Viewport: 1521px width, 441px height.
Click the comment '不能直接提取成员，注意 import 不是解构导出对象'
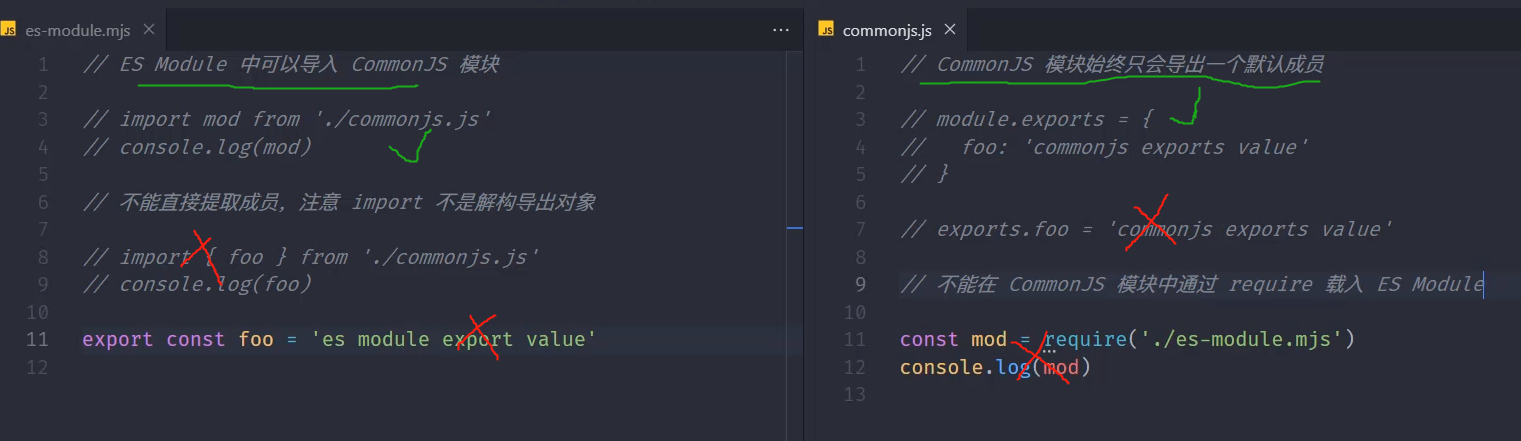(357, 202)
